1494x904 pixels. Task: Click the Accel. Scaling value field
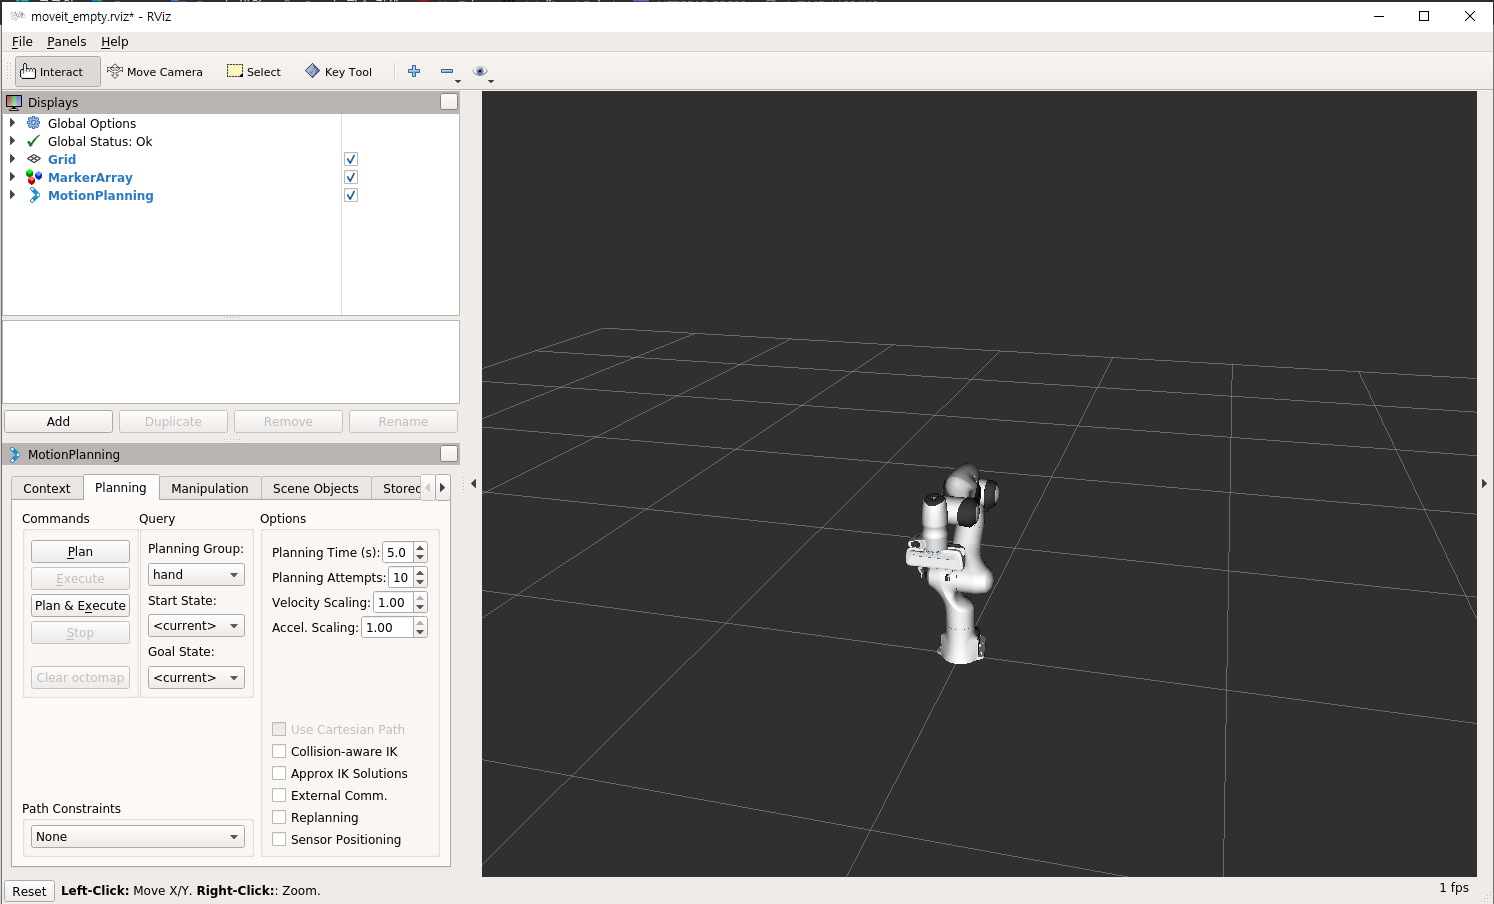(387, 628)
